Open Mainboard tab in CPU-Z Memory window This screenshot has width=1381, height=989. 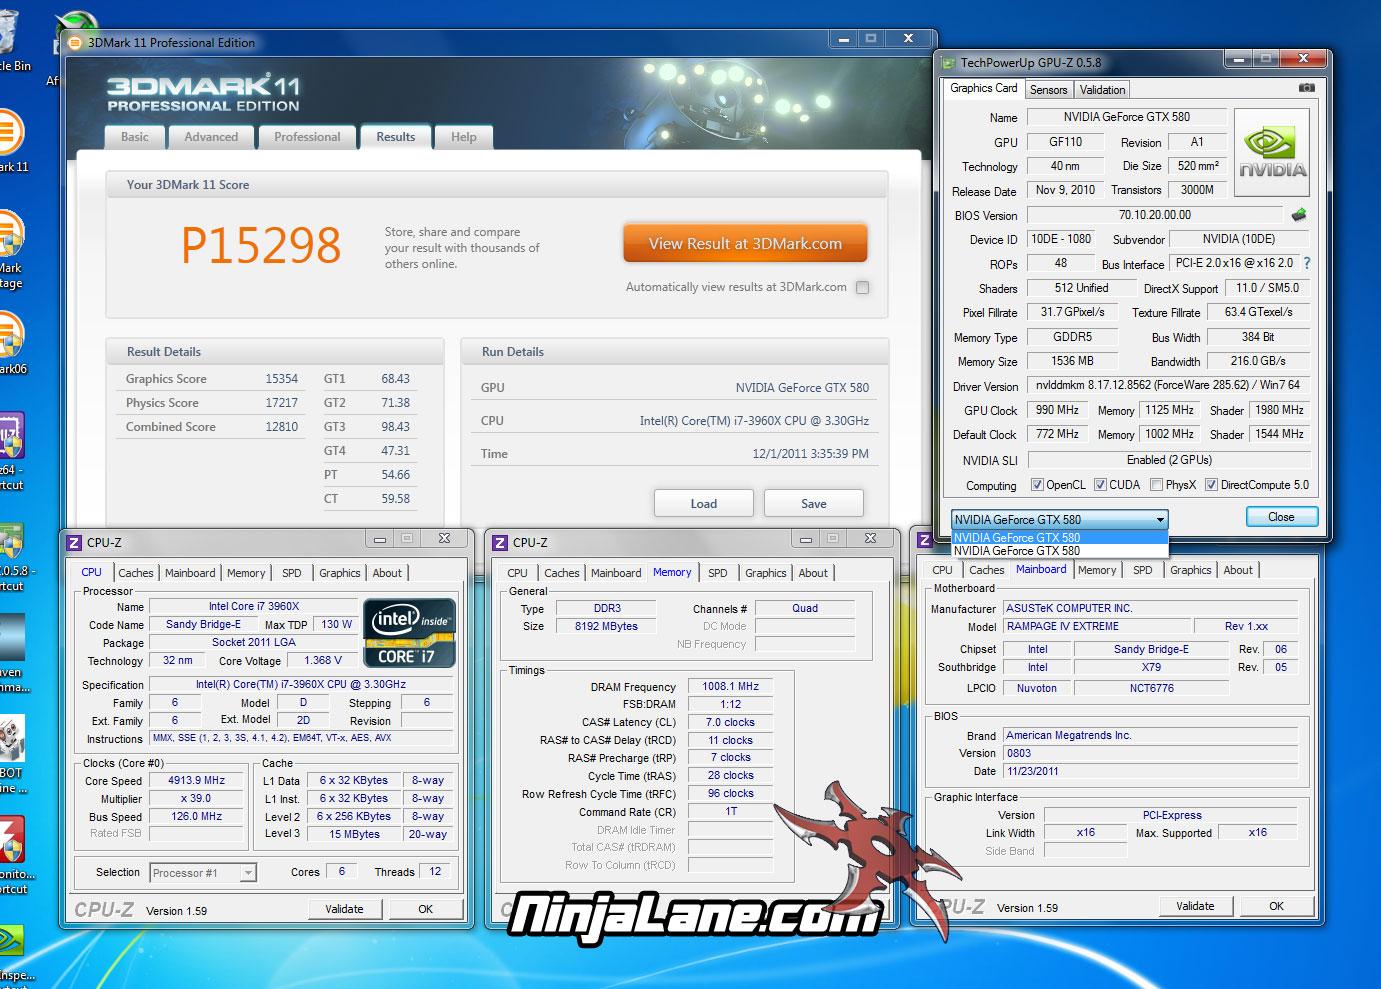coord(616,573)
